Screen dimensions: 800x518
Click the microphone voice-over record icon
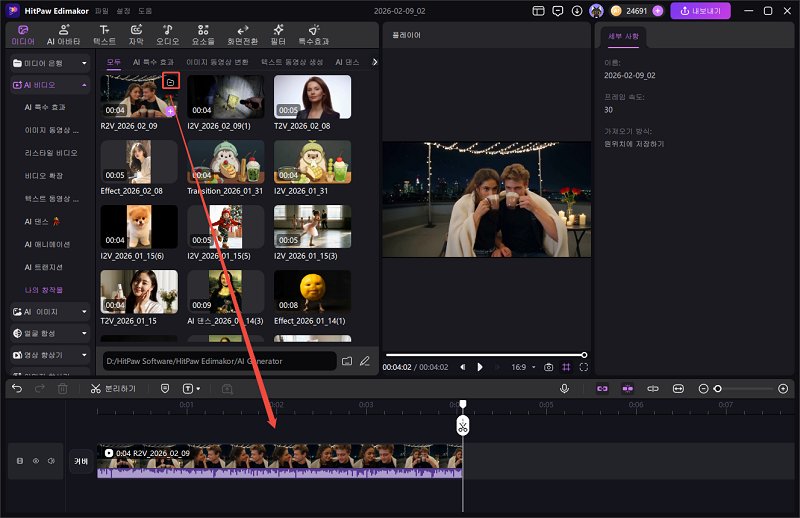(x=564, y=388)
